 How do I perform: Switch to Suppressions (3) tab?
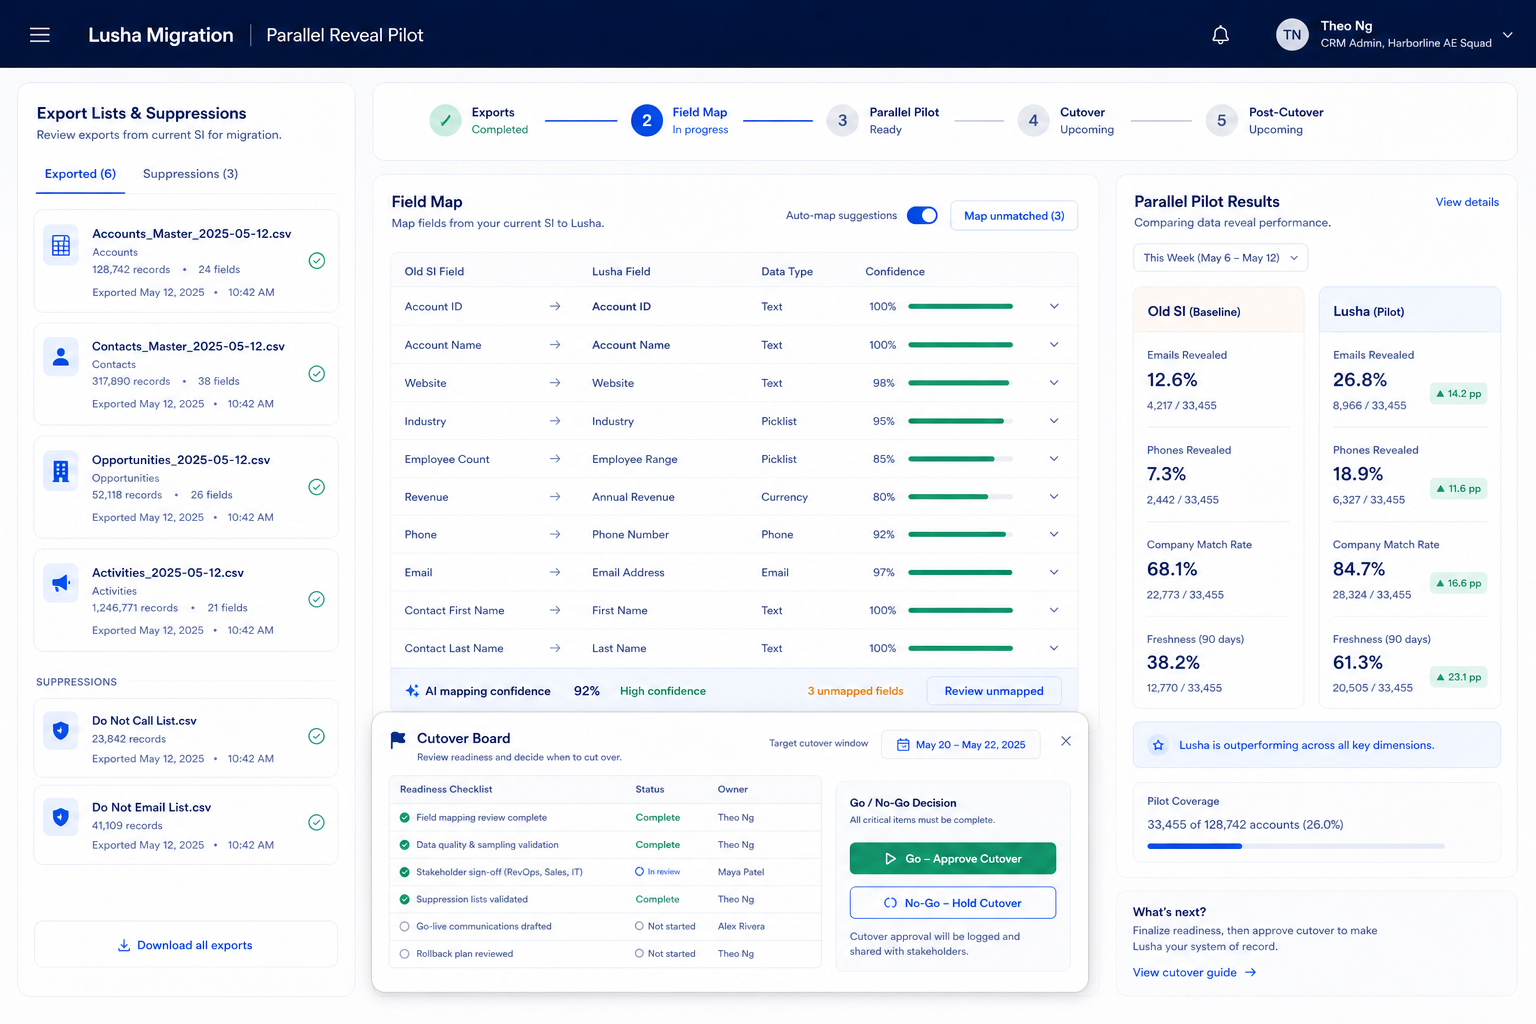click(x=190, y=174)
